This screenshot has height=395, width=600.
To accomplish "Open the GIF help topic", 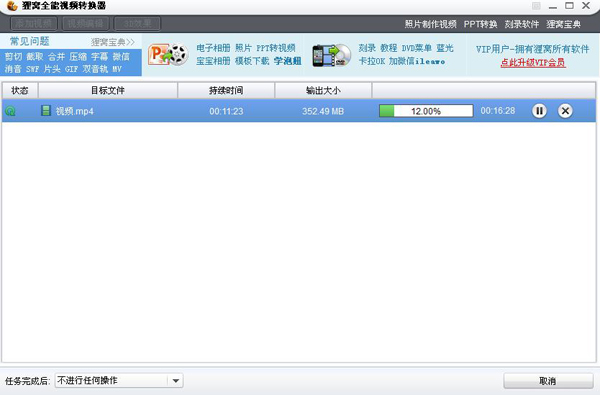I will point(71,69).
